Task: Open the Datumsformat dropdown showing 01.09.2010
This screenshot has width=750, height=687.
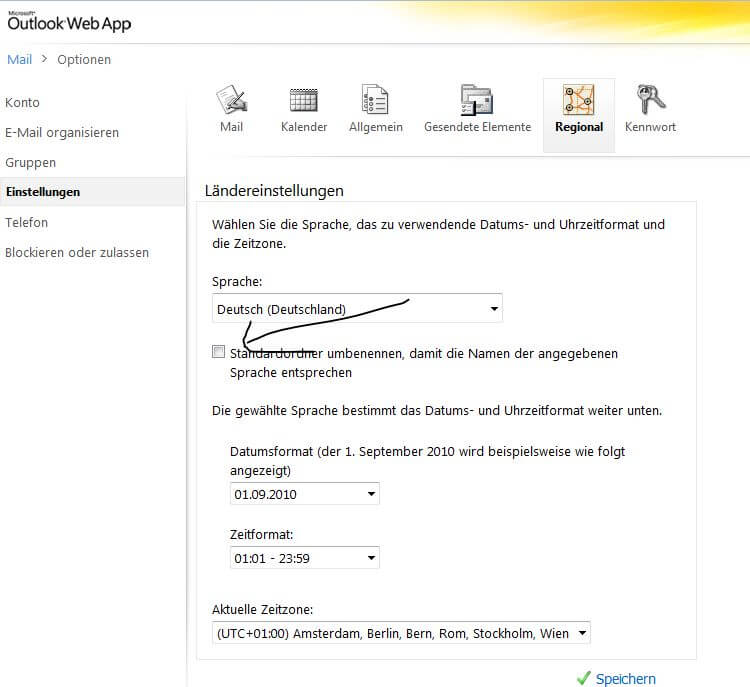Action: 305,494
